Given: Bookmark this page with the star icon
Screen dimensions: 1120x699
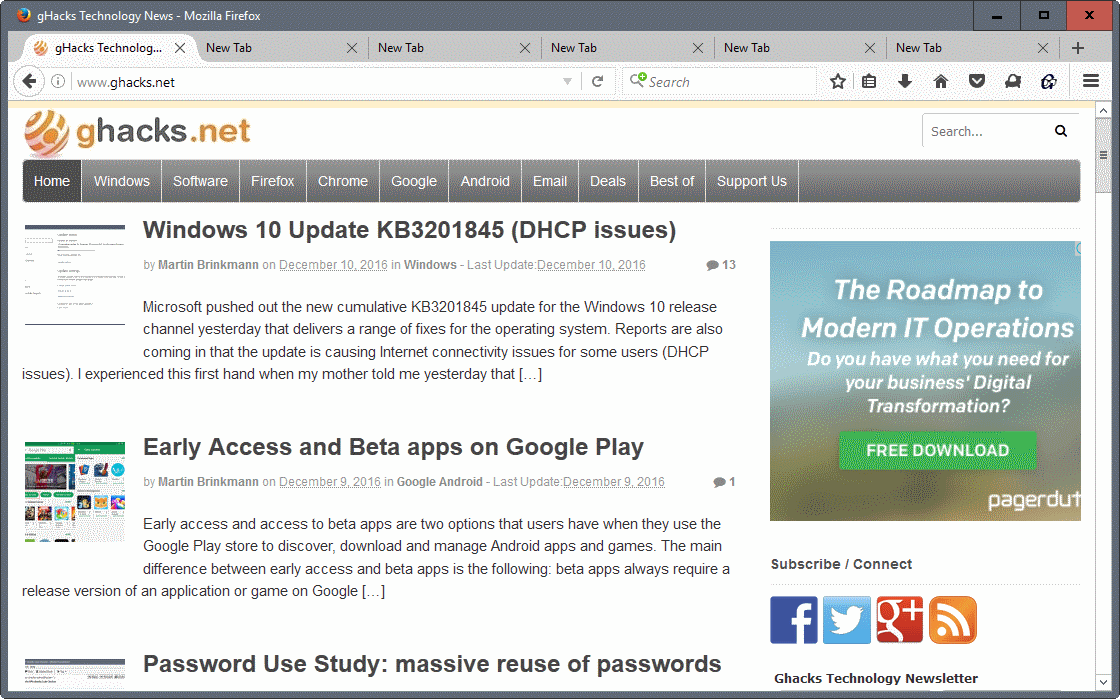Looking at the screenshot, I should (x=838, y=81).
